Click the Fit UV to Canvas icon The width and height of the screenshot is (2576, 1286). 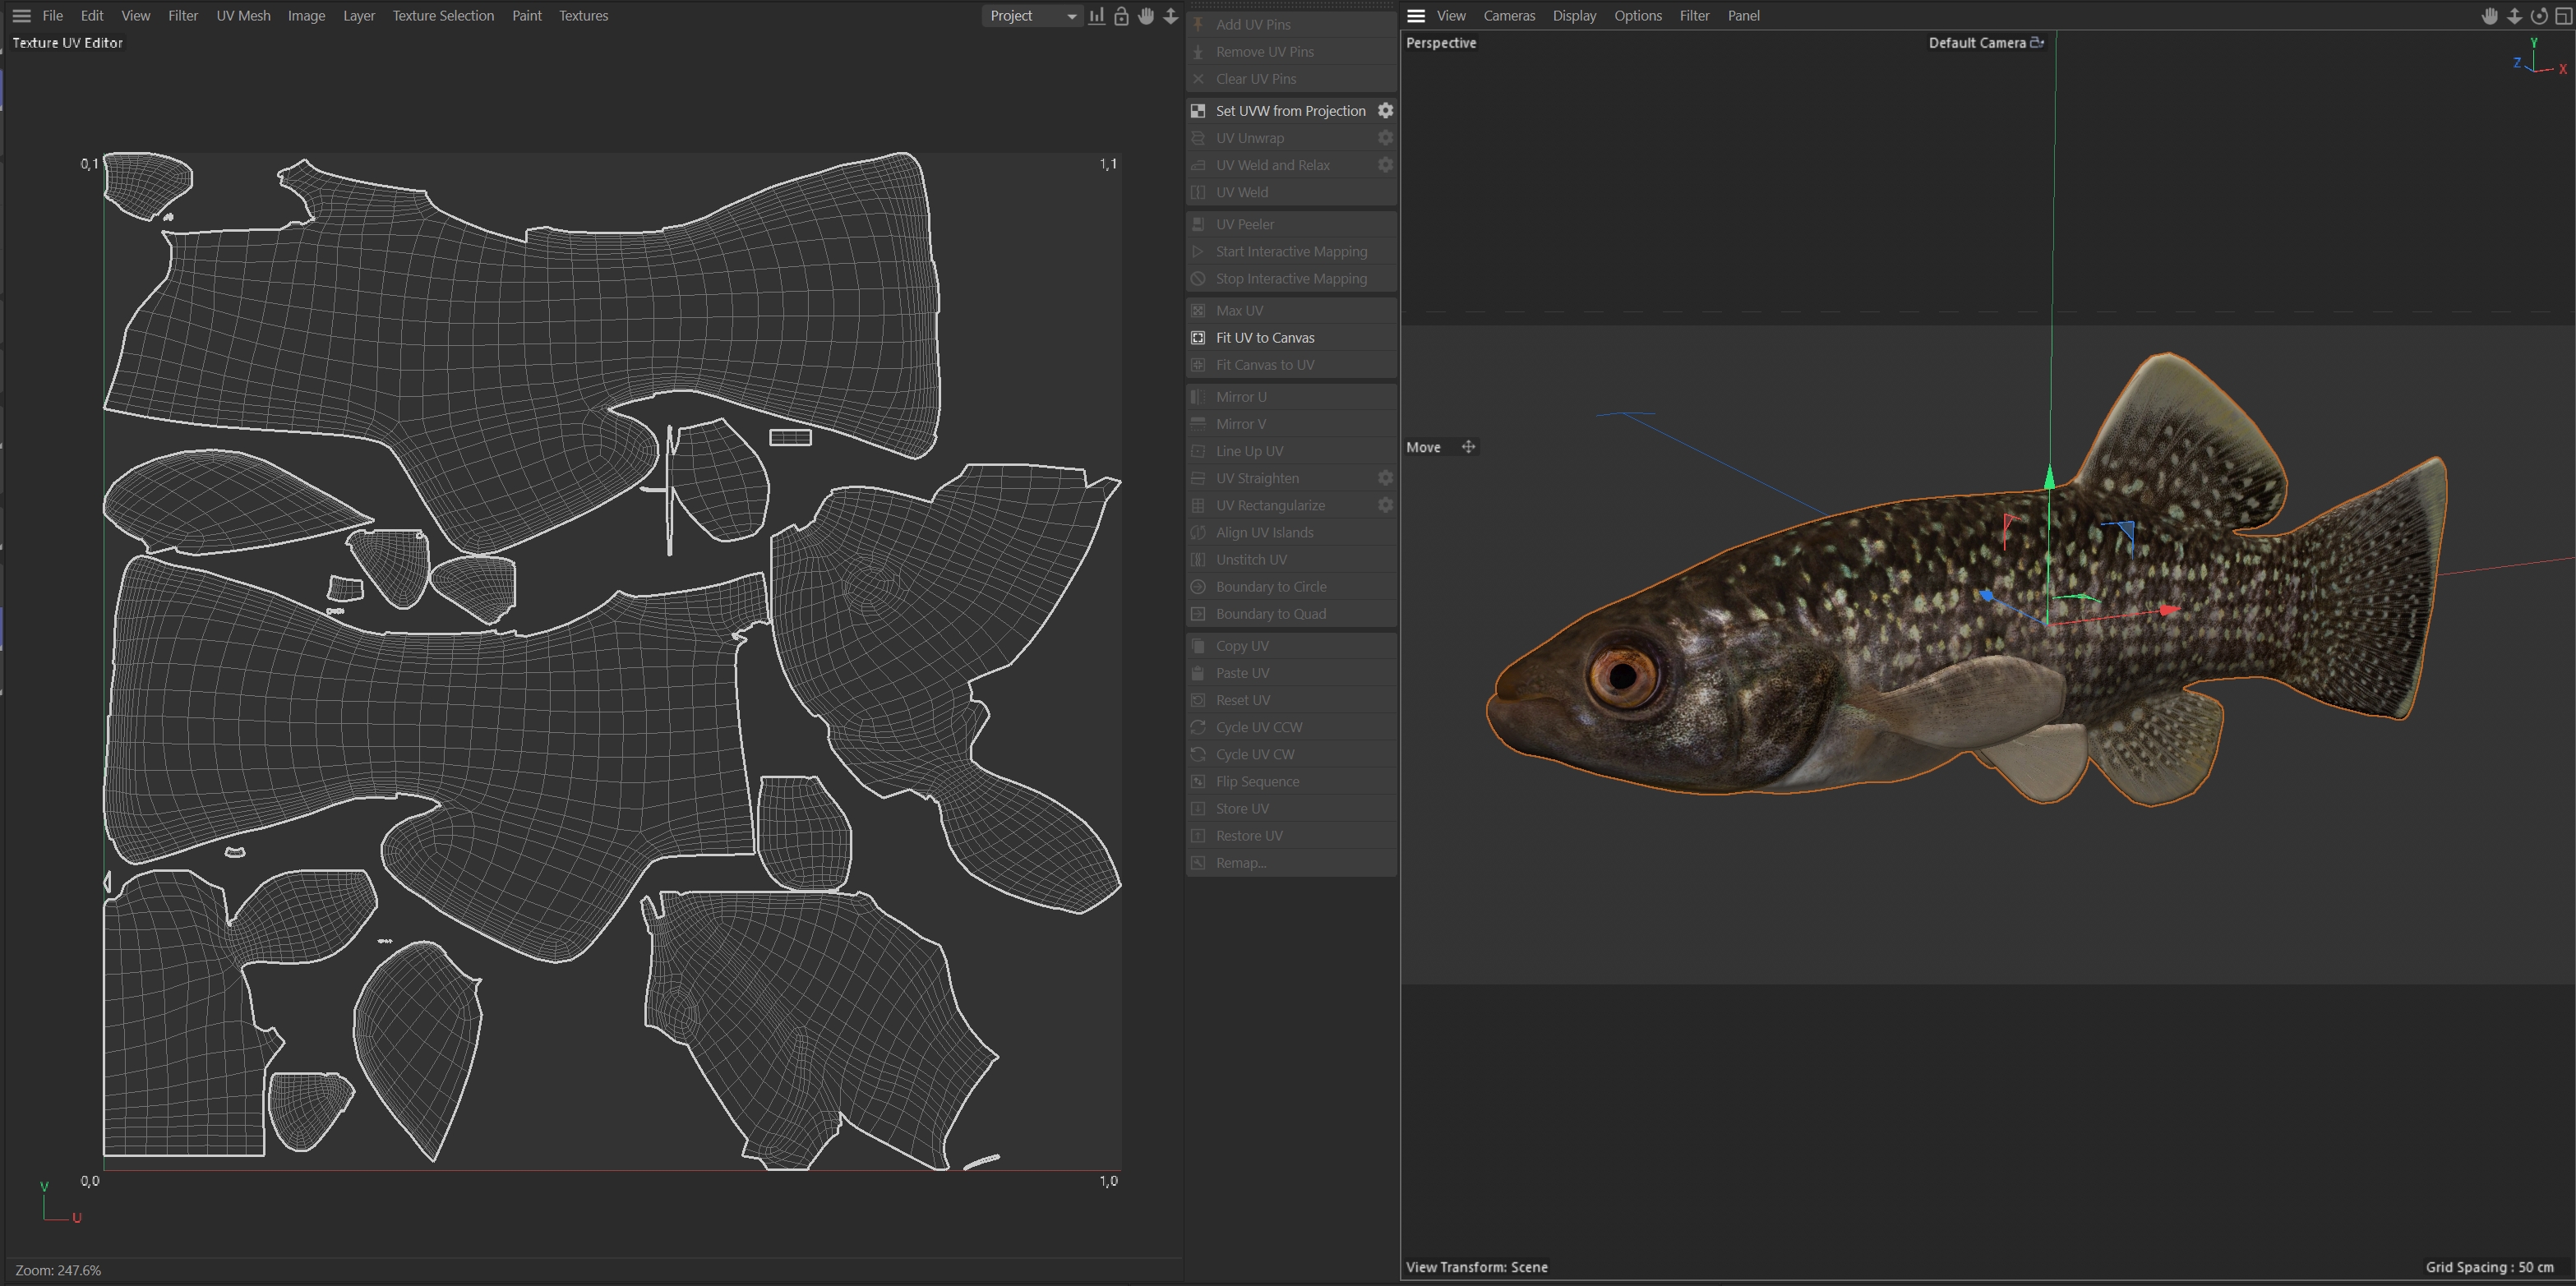[1198, 338]
